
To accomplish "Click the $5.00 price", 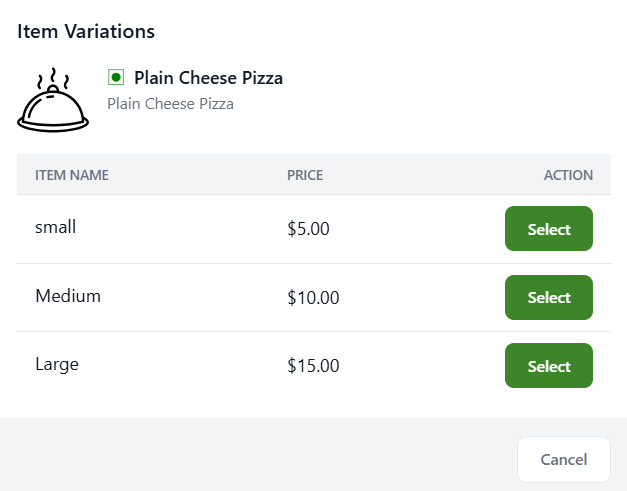I will [308, 229].
